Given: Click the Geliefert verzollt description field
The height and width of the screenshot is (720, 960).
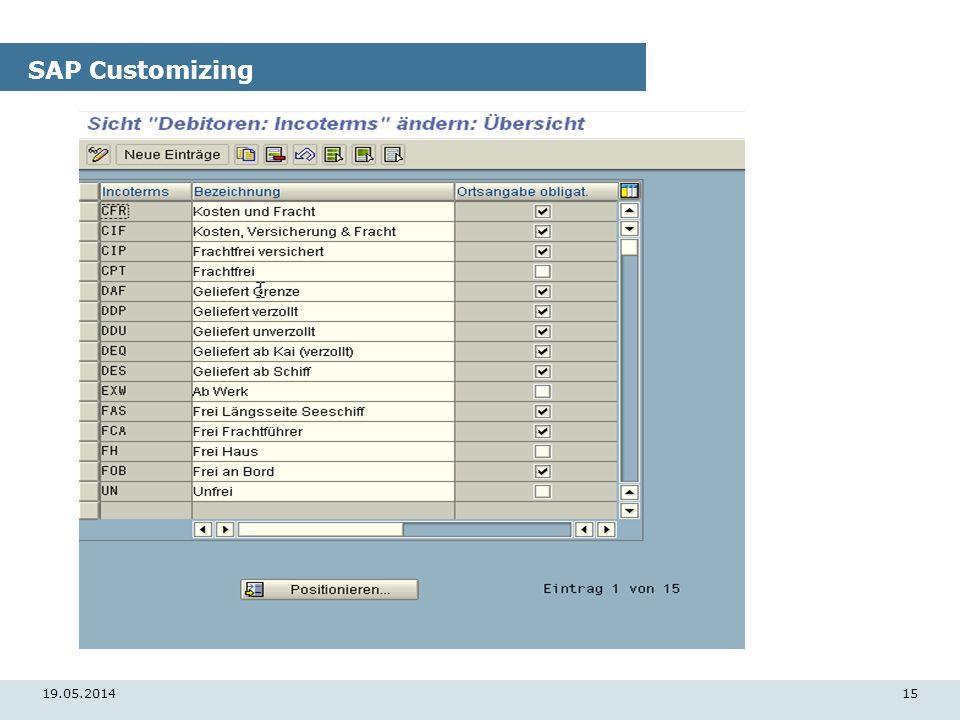Looking at the screenshot, I should pos(323,311).
